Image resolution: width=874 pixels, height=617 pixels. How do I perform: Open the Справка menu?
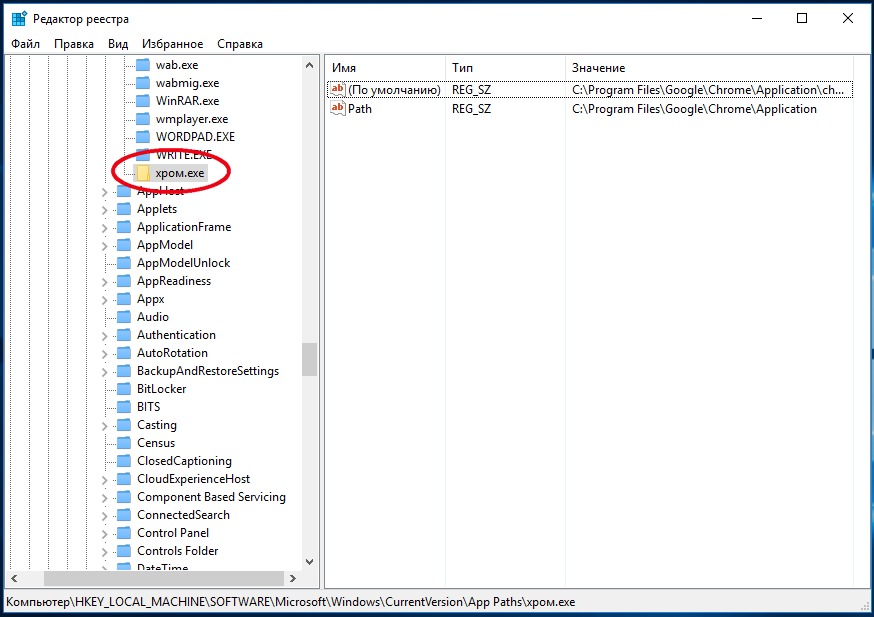click(240, 44)
